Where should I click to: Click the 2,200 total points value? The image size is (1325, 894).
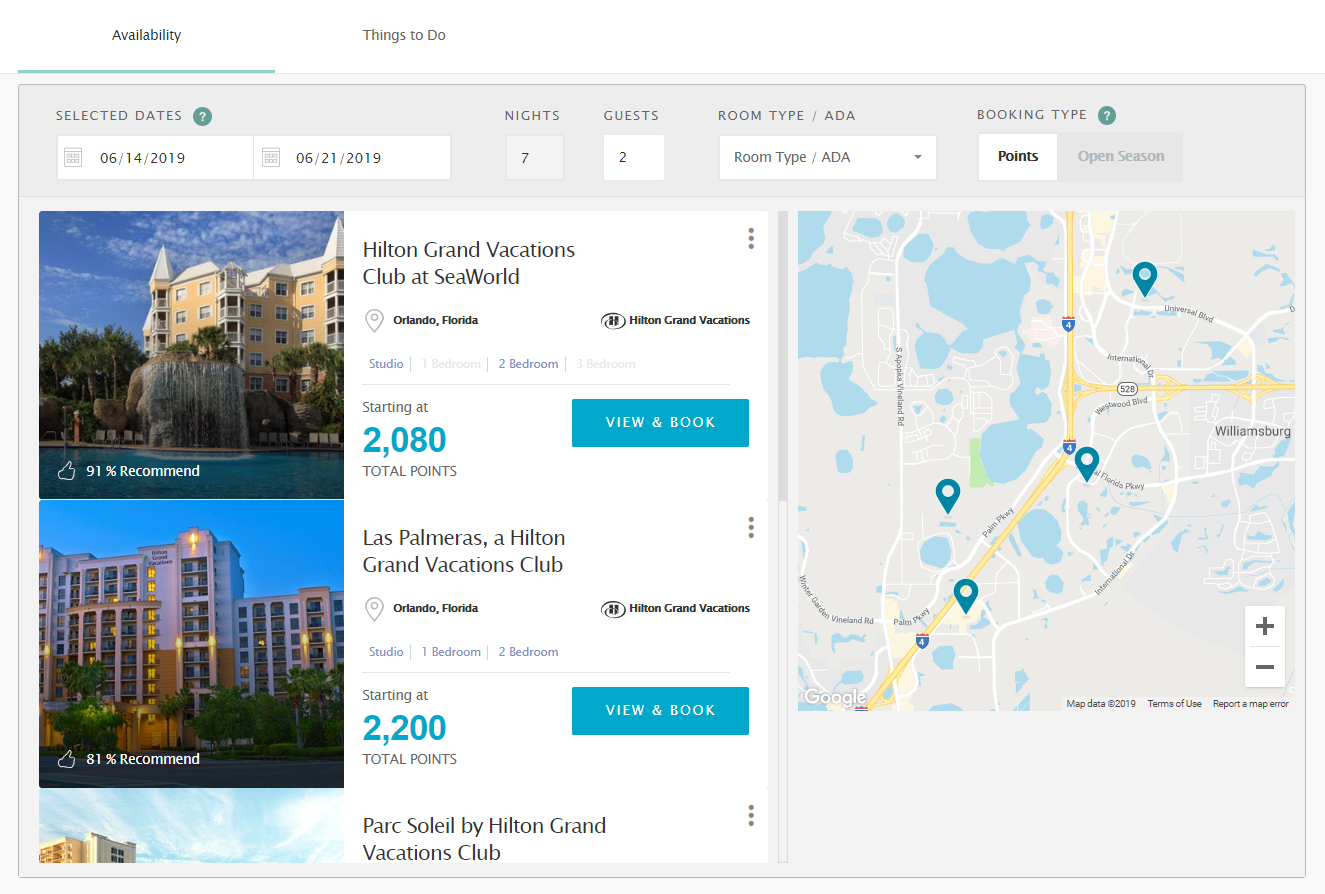(x=404, y=728)
